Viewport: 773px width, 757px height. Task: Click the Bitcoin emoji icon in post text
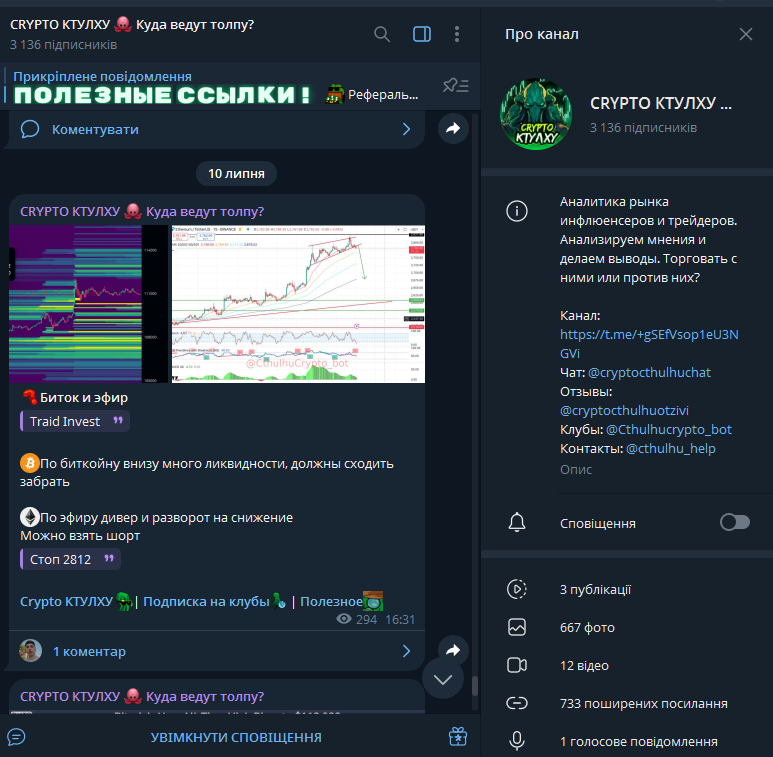point(30,463)
